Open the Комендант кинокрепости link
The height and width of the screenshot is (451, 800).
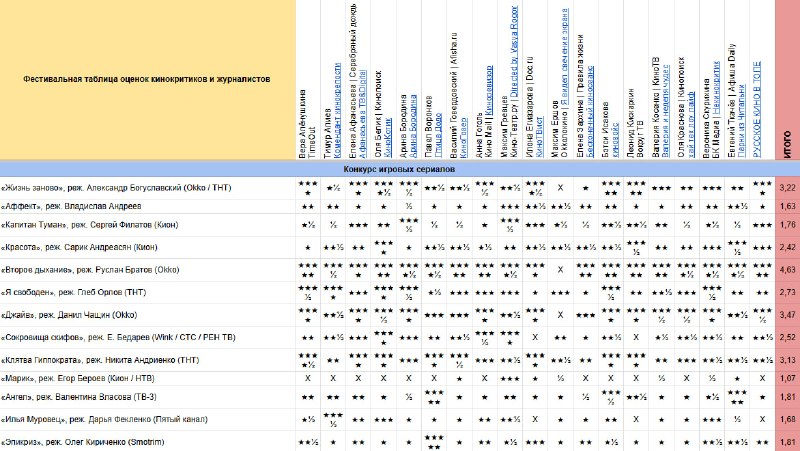(337, 110)
